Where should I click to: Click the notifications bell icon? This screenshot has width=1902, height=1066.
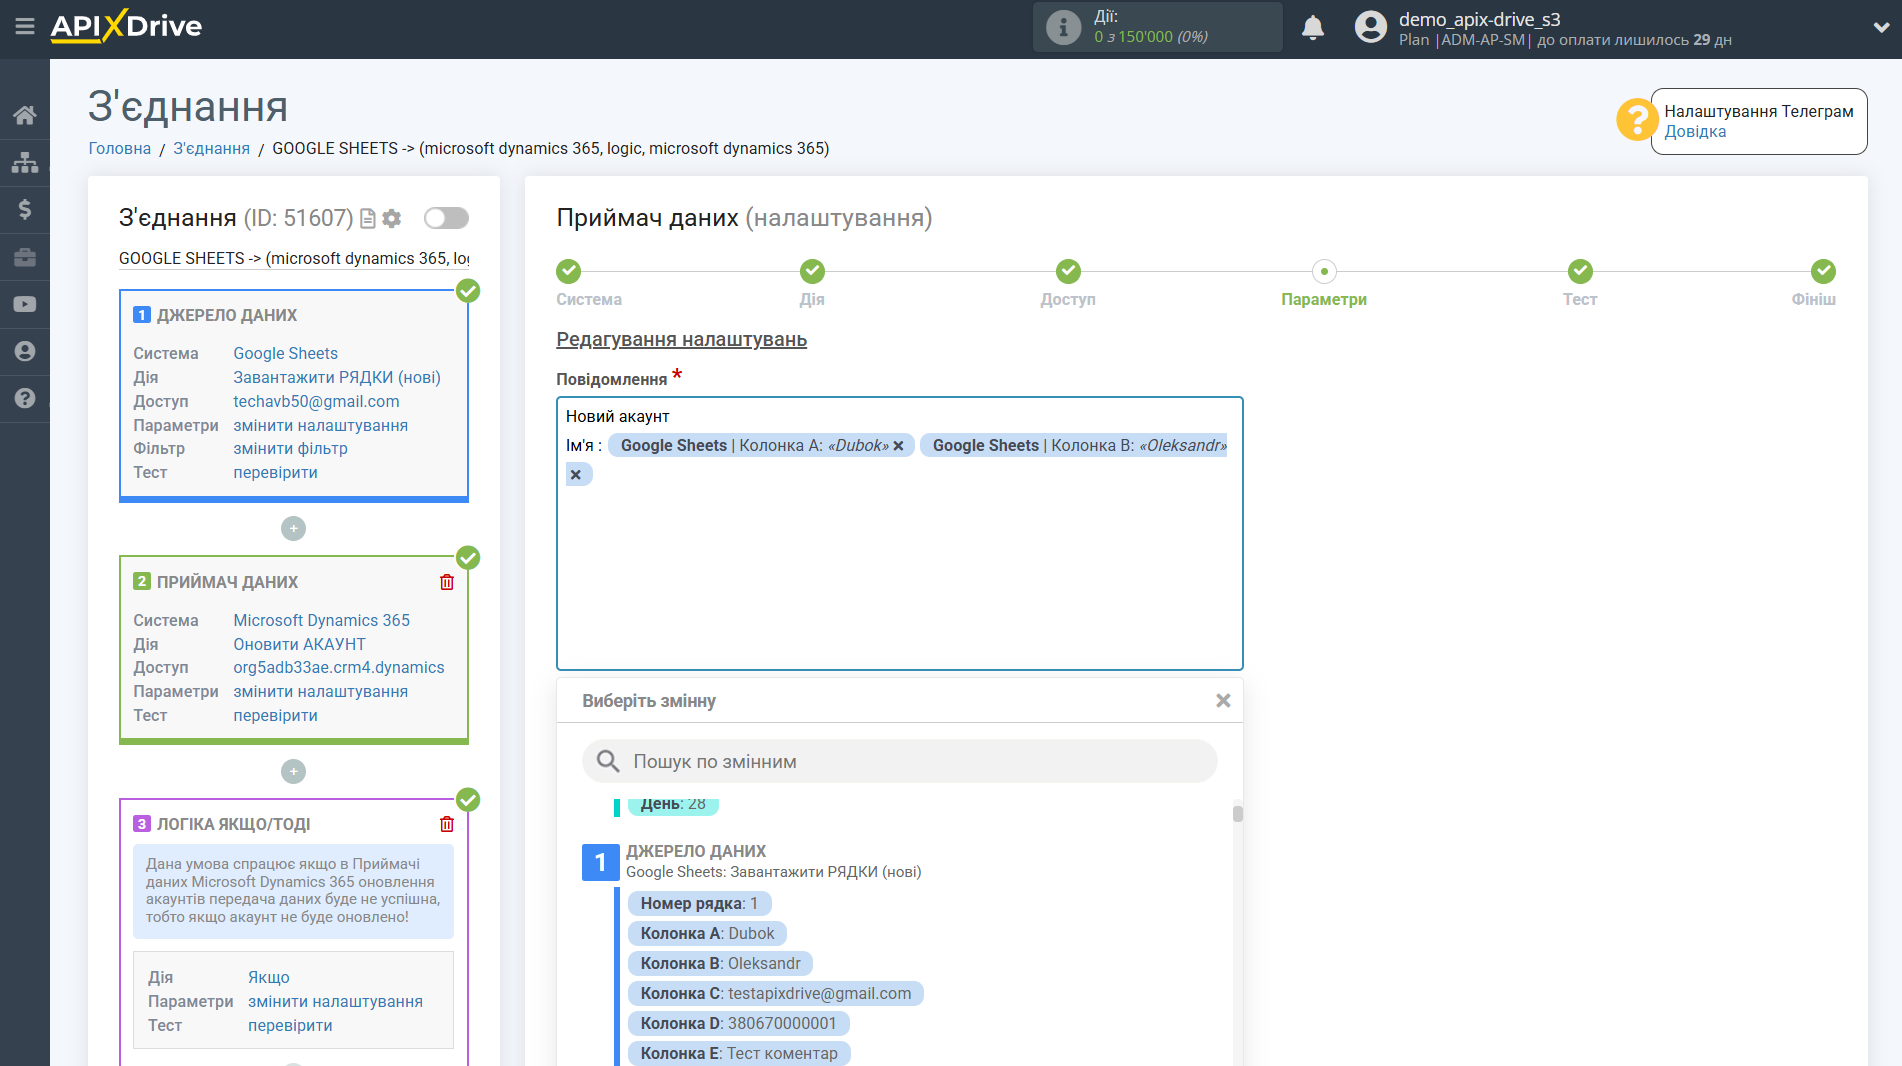pos(1313,28)
